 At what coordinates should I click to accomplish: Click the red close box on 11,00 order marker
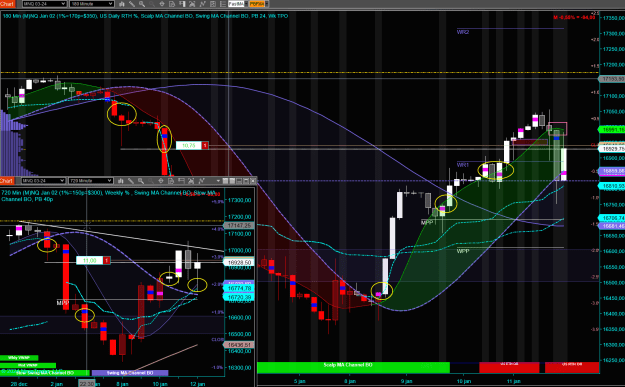pos(106,260)
